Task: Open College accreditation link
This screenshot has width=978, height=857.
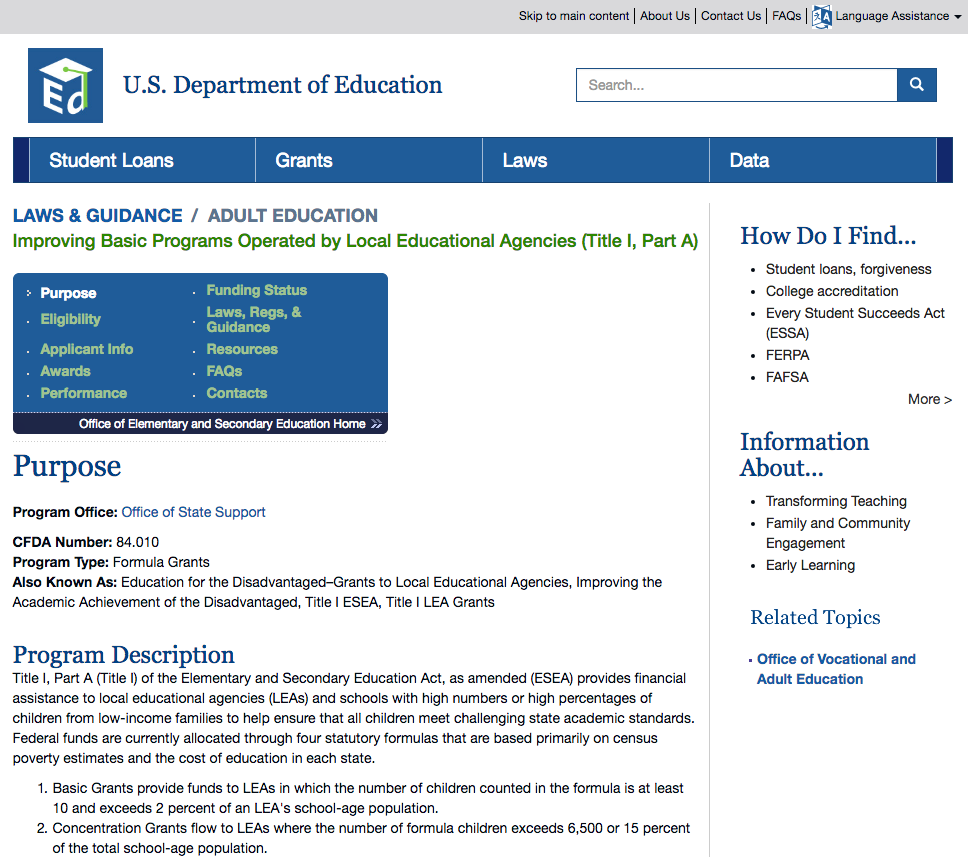Action: 832,291
